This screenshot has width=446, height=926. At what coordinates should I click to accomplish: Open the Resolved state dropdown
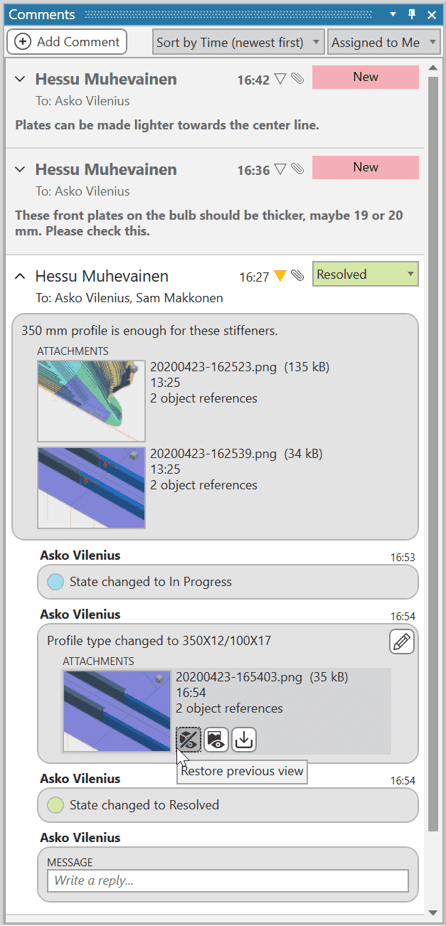pos(365,274)
